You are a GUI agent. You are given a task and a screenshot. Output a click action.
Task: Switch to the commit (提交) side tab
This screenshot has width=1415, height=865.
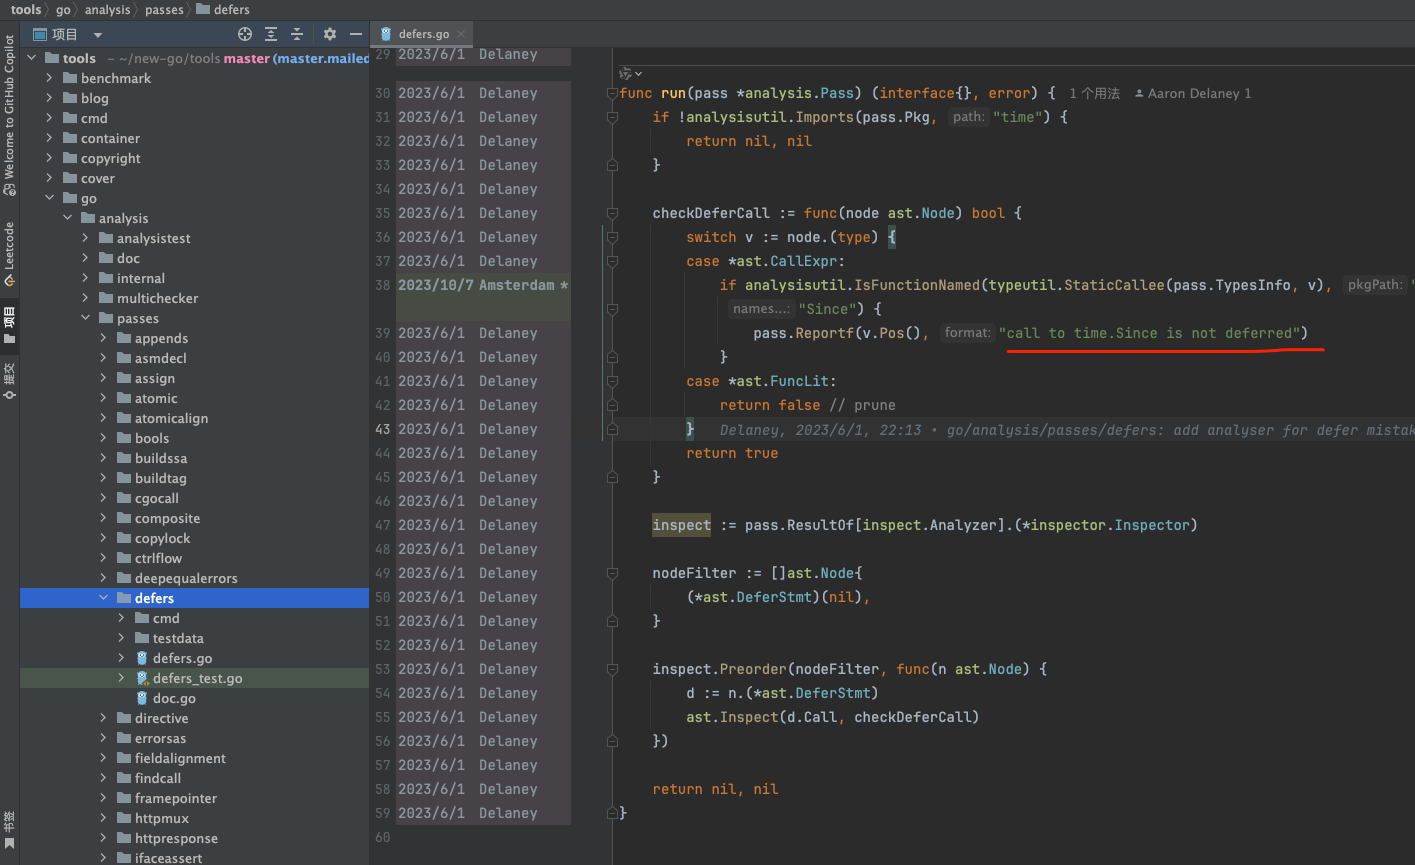(x=9, y=382)
